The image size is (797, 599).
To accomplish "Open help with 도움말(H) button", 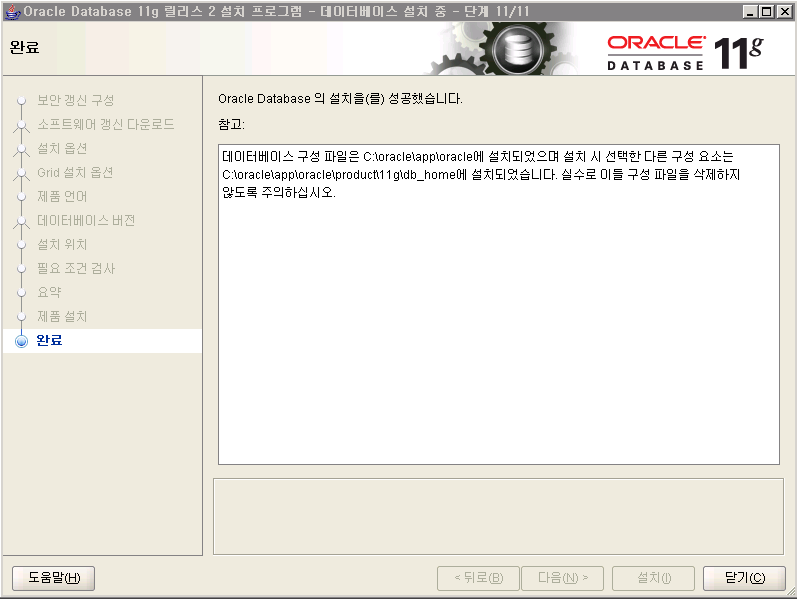I will coord(53,578).
